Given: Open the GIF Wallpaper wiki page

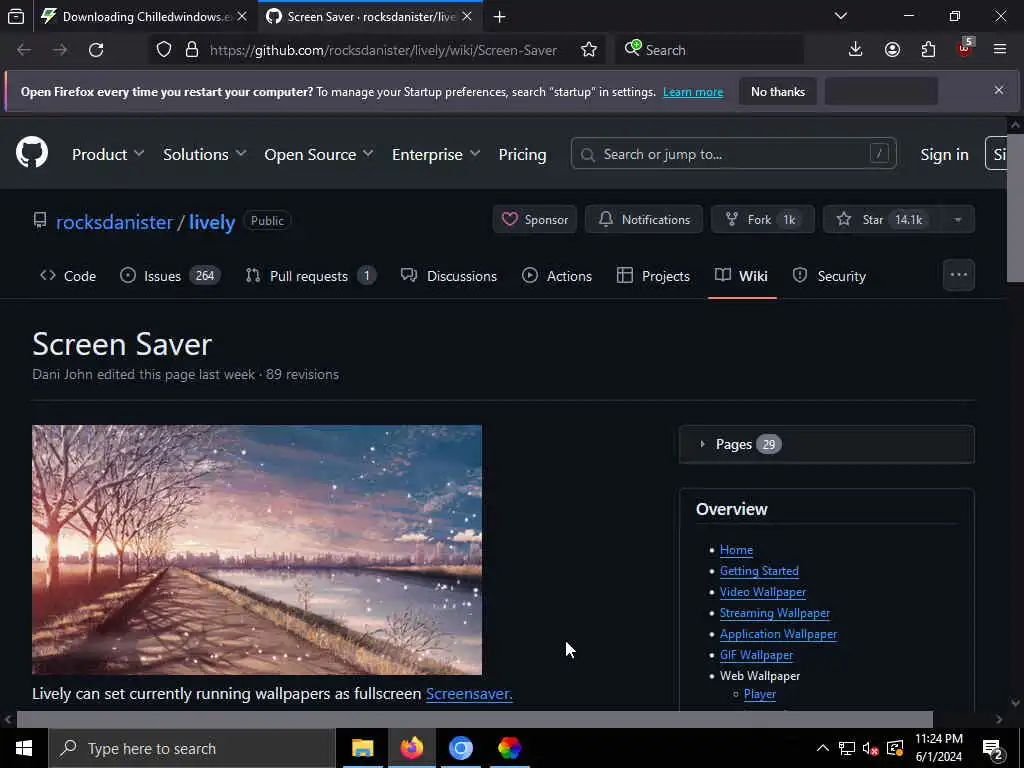Looking at the screenshot, I should coord(756,654).
